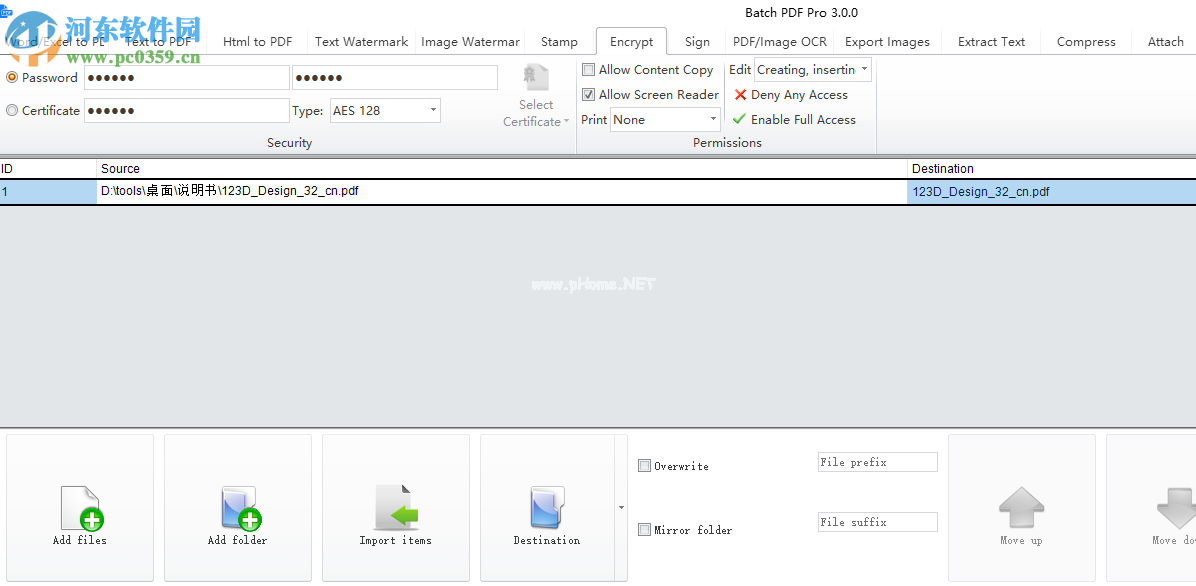Screen dimensions: 1196x586
Task: Expand the Print permission dropdown
Action: (x=665, y=120)
